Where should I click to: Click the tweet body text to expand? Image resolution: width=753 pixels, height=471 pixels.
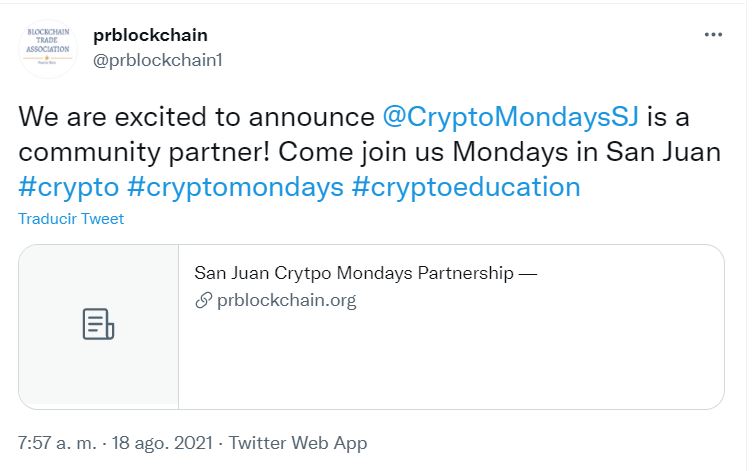[370, 152]
